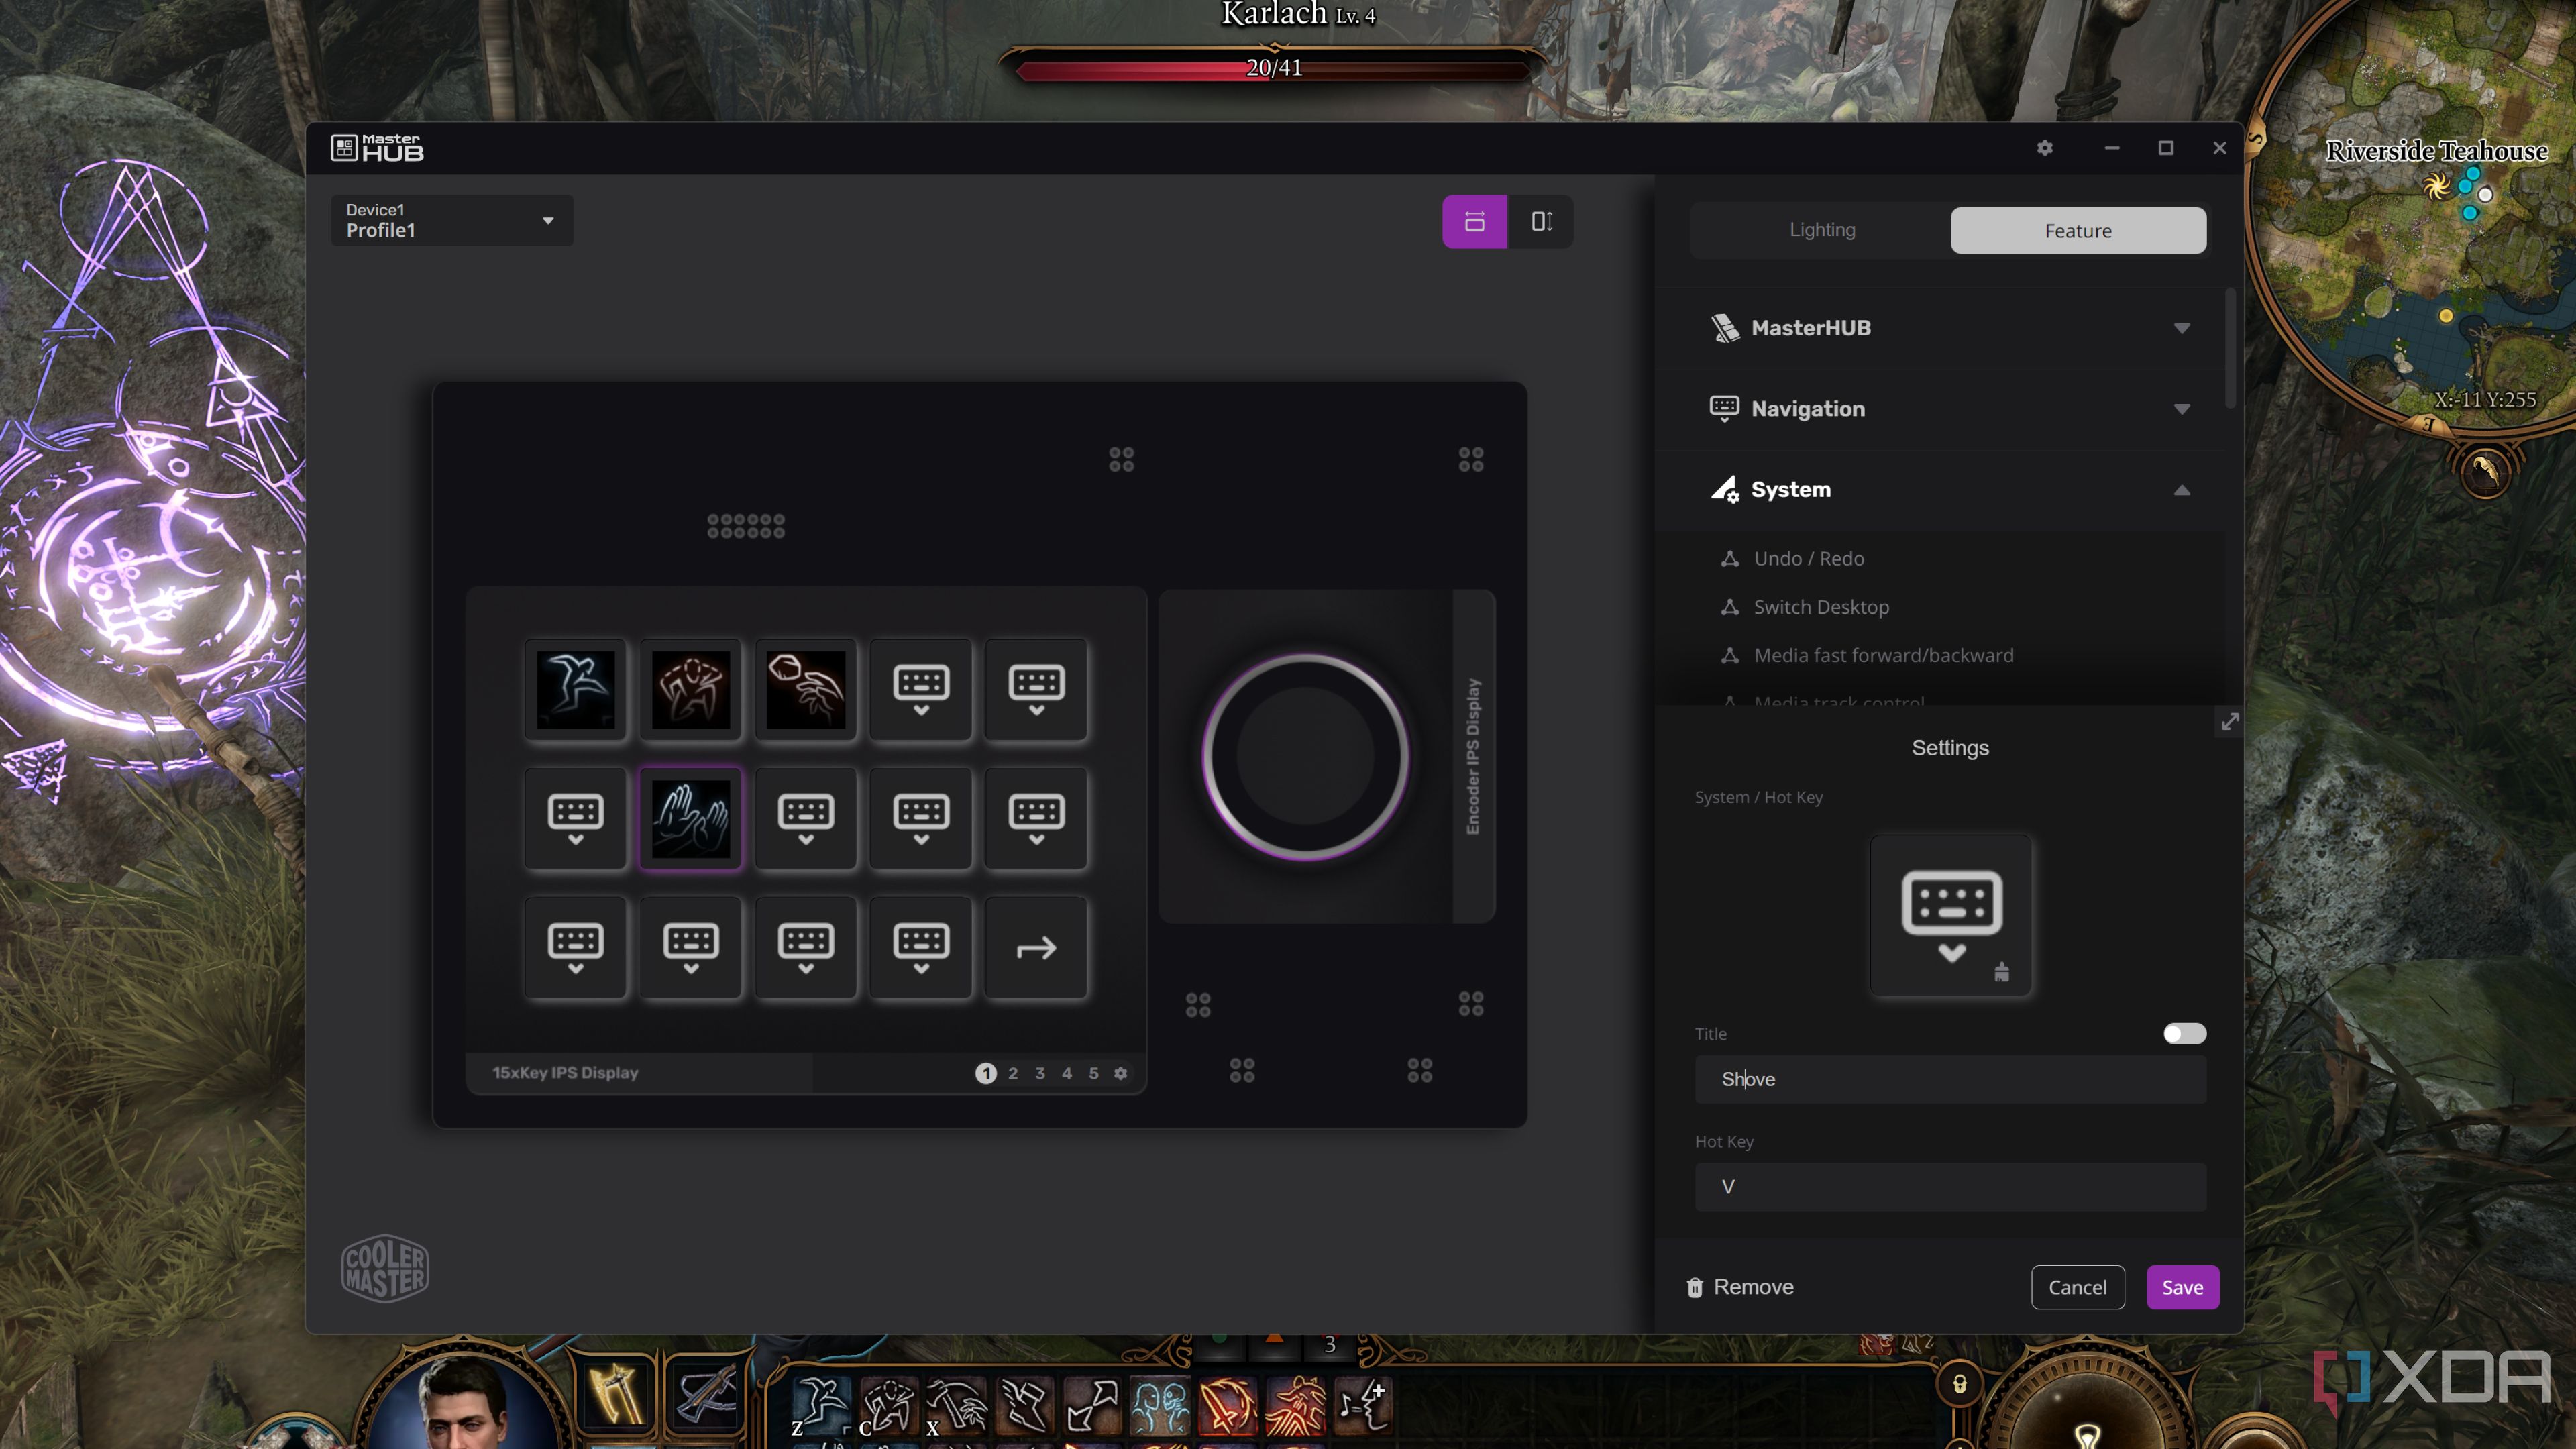Image resolution: width=2576 pixels, height=1449 pixels.
Task: Open the Device1 Profile1 dropdown
Action: tap(452, 220)
